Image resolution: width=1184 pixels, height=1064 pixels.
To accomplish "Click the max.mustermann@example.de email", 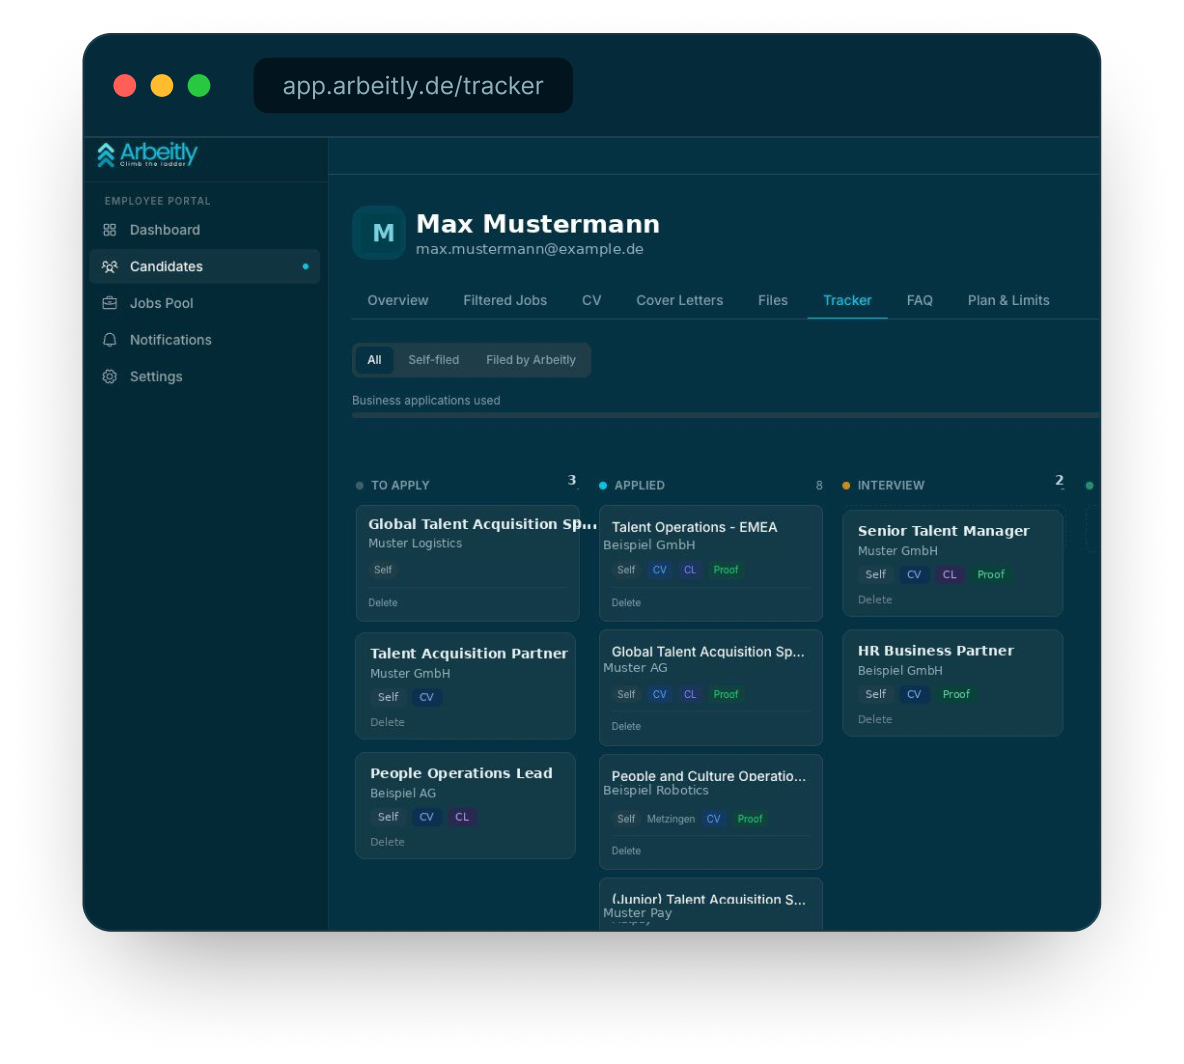I will coord(529,249).
